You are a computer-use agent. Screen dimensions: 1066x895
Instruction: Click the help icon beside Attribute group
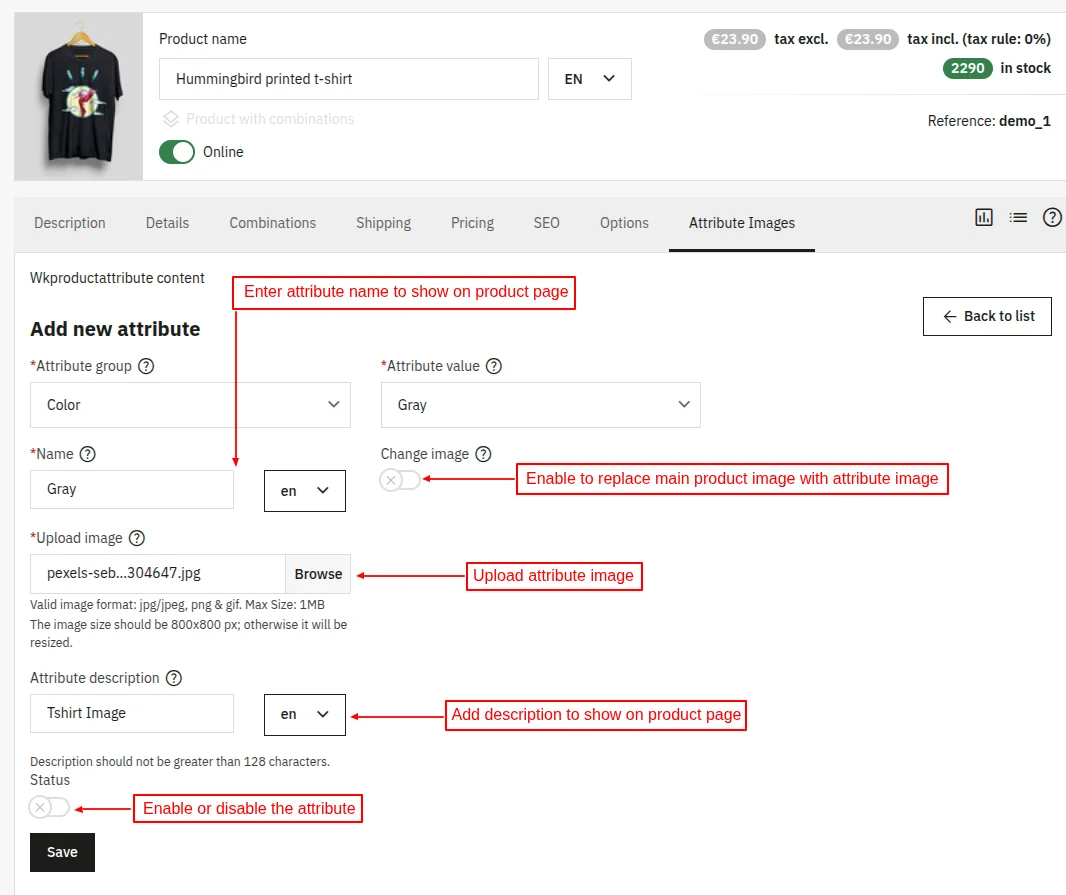click(x=147, y=366)
